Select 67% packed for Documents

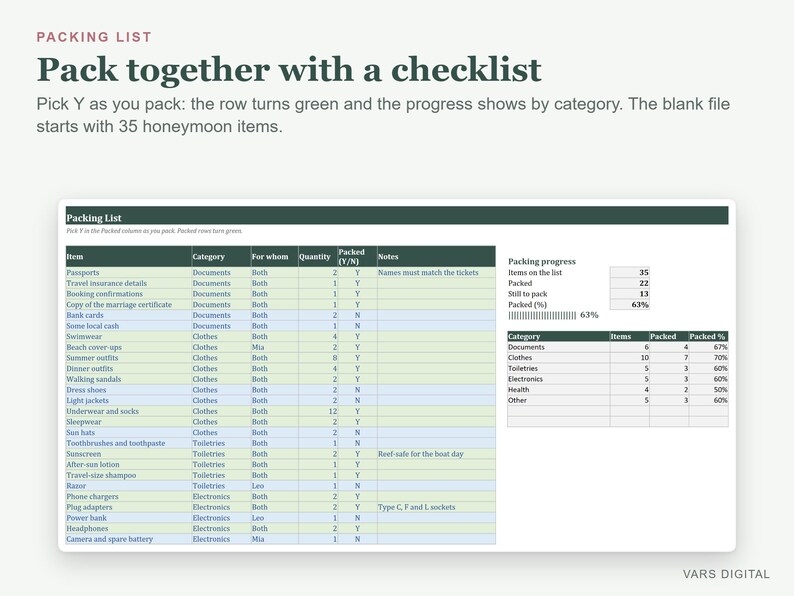point(708,347)
